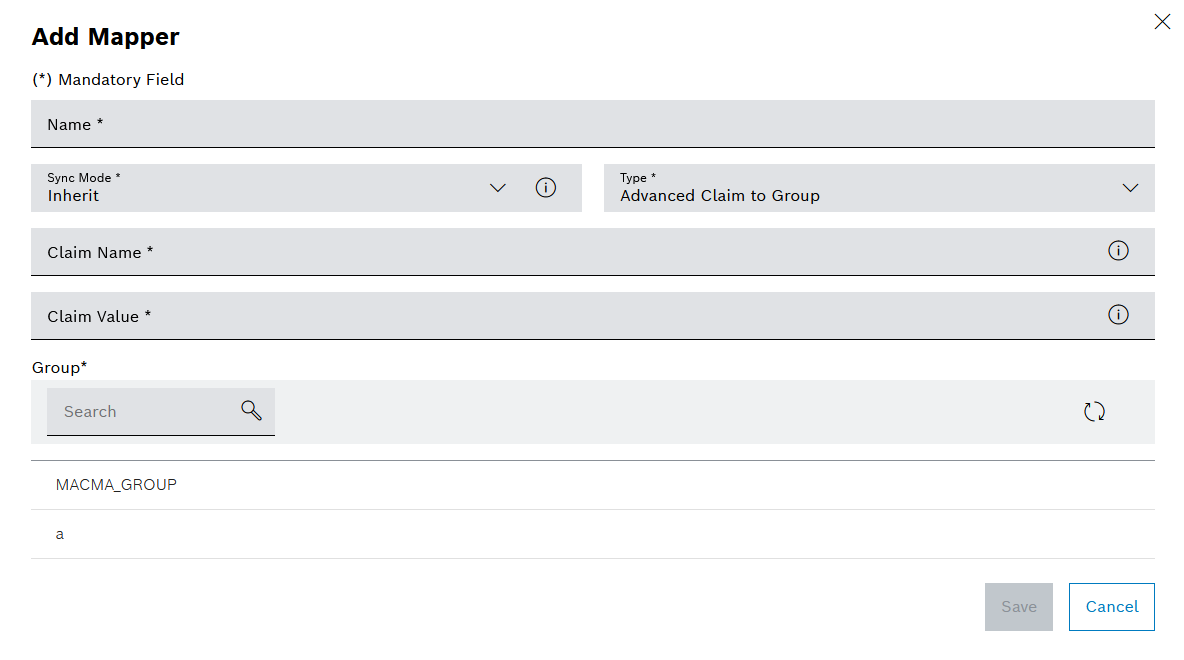
Task: Click the magnifier icon in the Group search
Action: (251, 411)
